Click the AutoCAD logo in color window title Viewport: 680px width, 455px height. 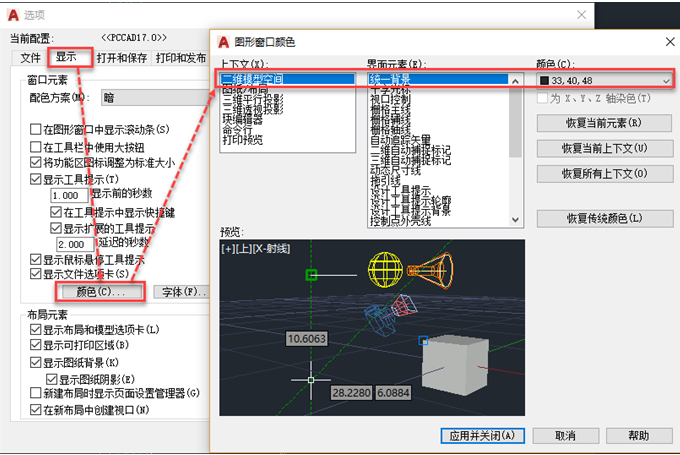pos(225,42)
